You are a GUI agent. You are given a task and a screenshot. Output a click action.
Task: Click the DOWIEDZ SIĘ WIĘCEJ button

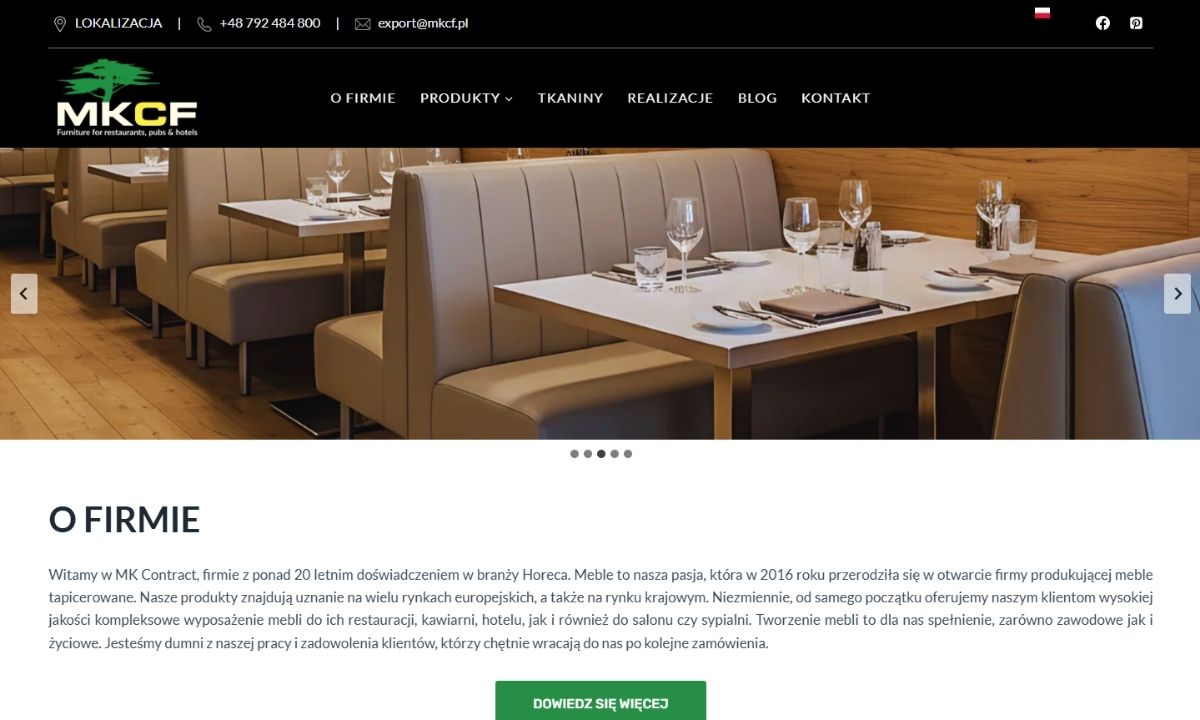(601, 702)
